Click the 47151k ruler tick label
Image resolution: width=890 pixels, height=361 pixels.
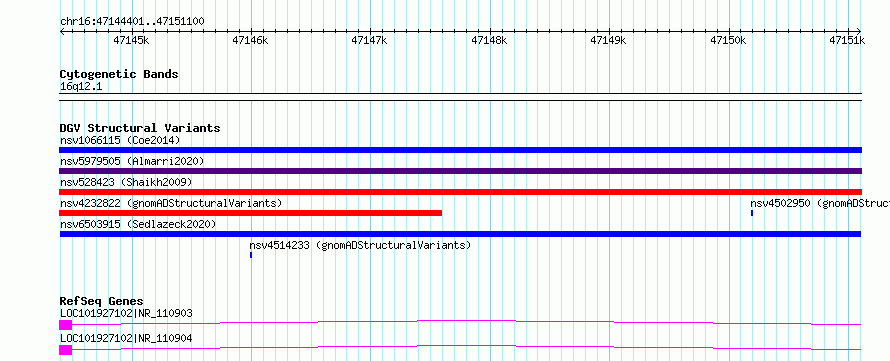tap(847, 40)
